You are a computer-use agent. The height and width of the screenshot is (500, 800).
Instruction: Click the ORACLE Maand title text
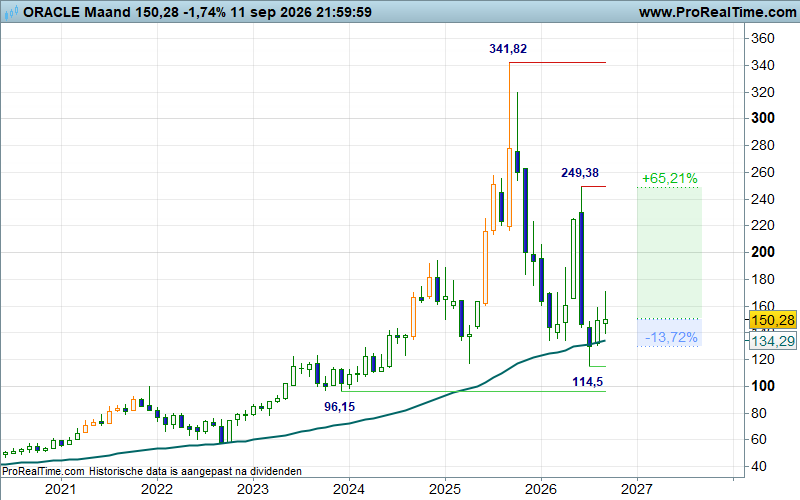[x=77, y=12]
